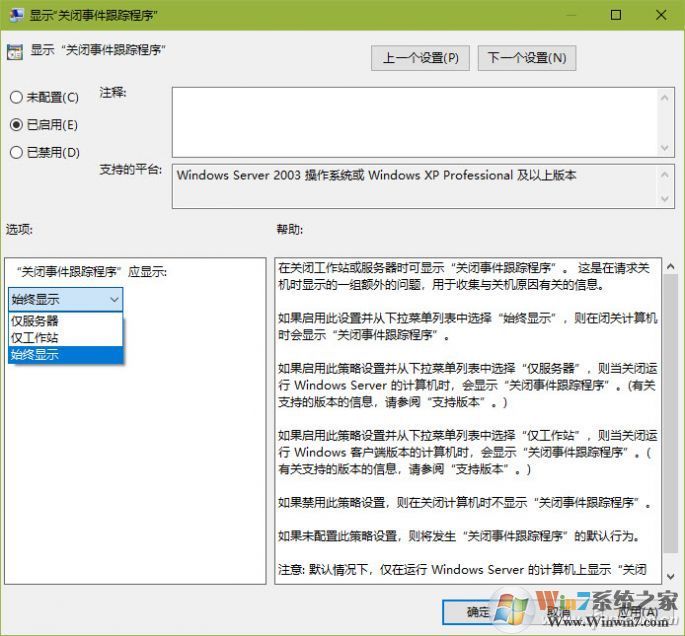Viewport: 685px width, 636px height.
Task: Select the 已禁用 radio button
Action: (16, 152)
